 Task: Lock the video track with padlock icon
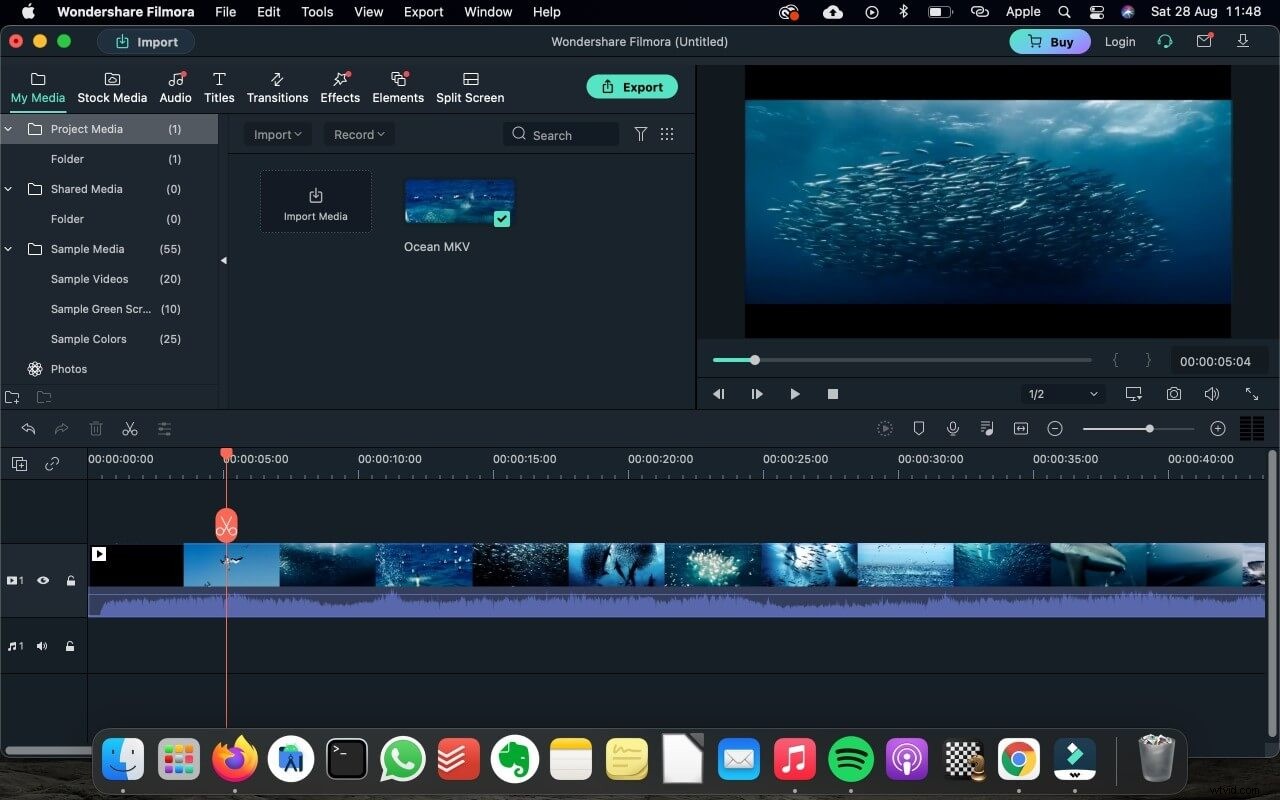[69, 580]
